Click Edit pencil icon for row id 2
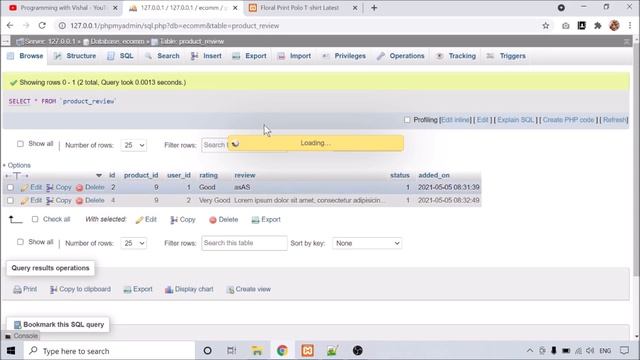Screen dimensions: 640x360 click(x=24, y=188)
